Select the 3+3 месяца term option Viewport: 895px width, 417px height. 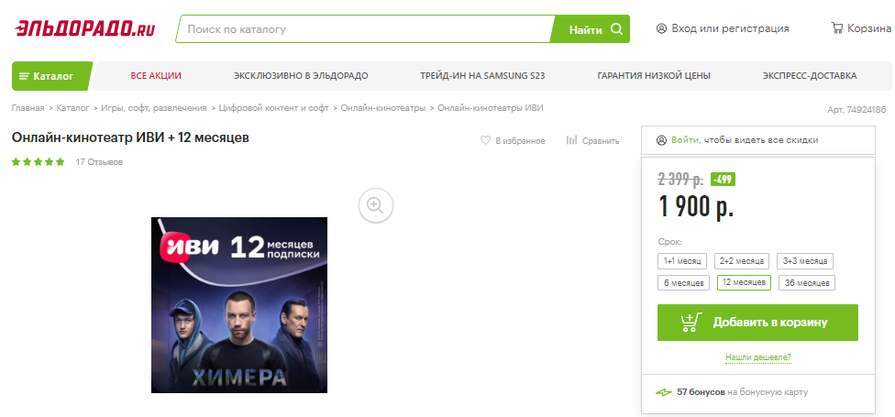point(805,261)
